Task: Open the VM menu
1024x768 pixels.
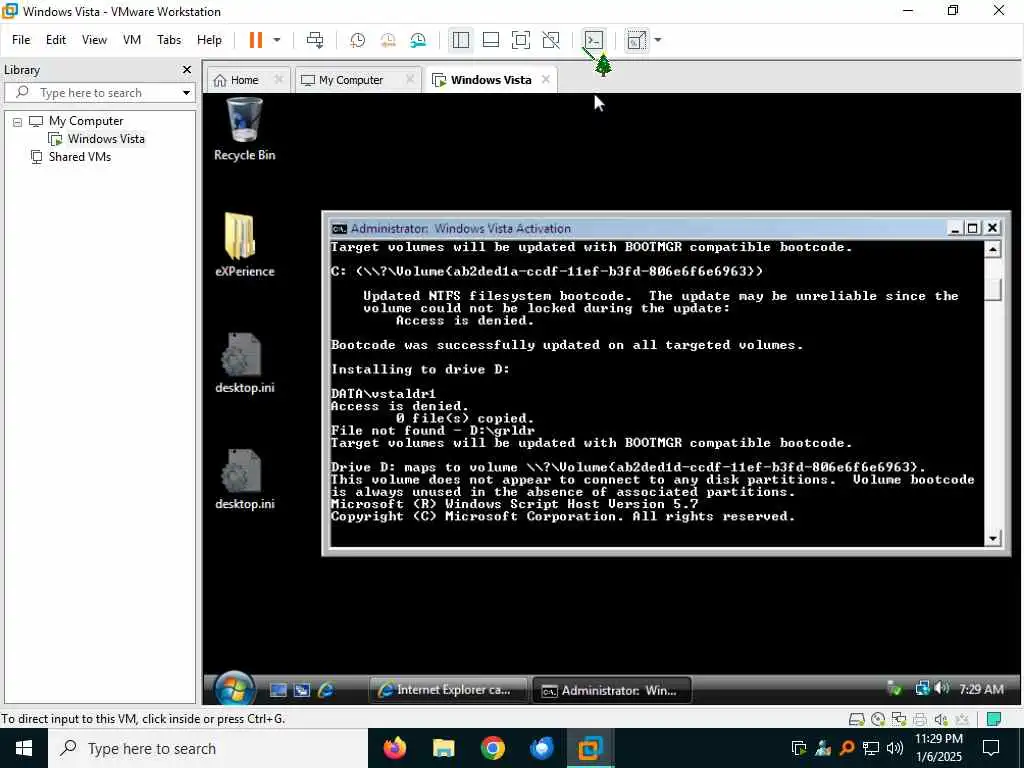Action: pos(132,40)
